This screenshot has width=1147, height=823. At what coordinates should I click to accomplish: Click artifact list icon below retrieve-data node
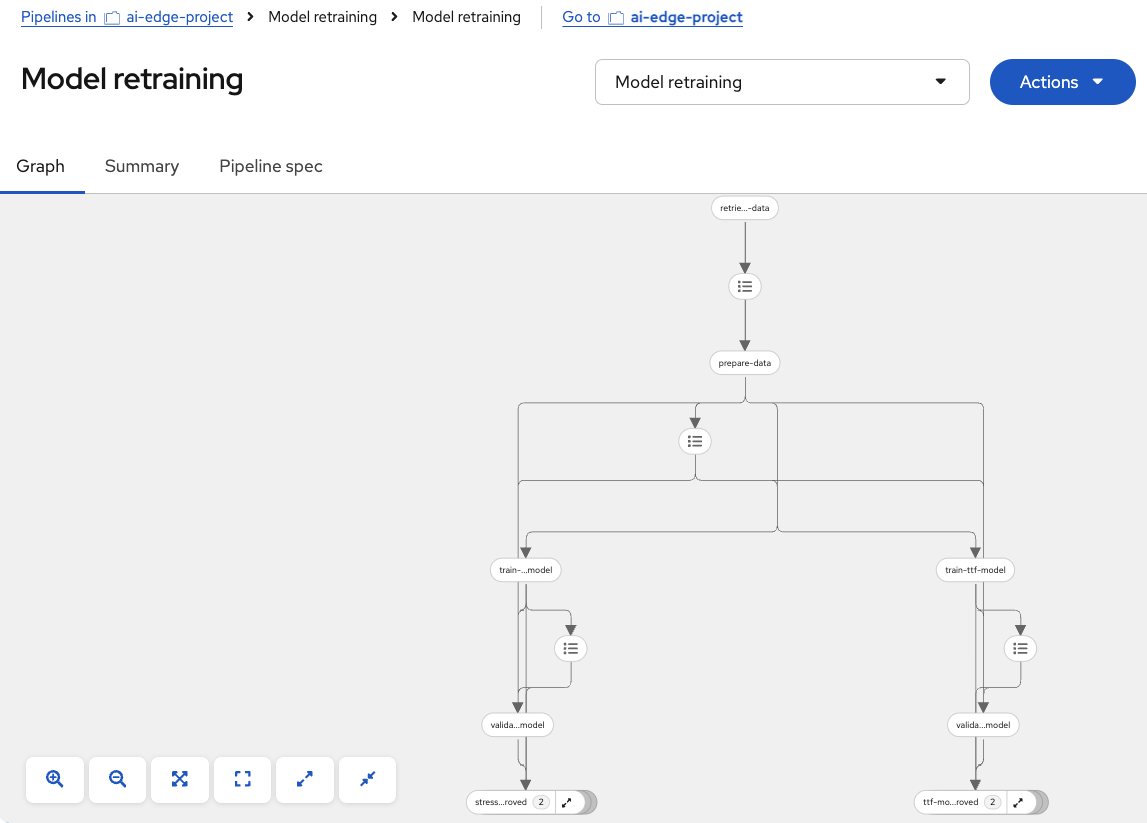pos(745,286)
